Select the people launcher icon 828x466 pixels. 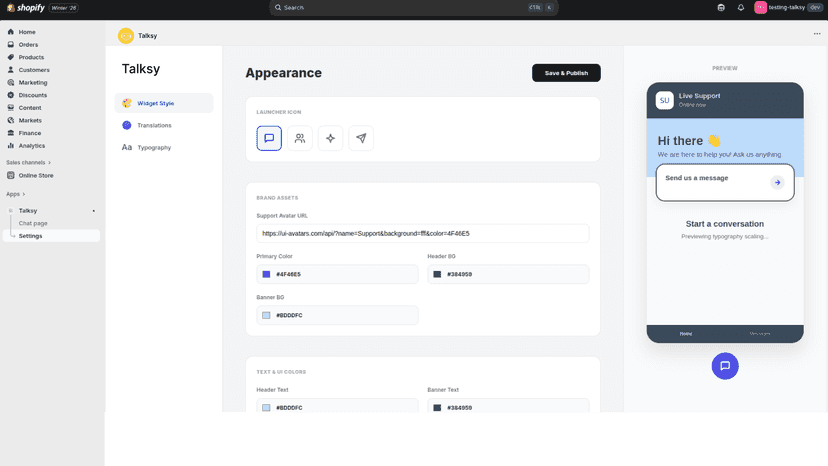pyautogui.click(x=299, y=138)
